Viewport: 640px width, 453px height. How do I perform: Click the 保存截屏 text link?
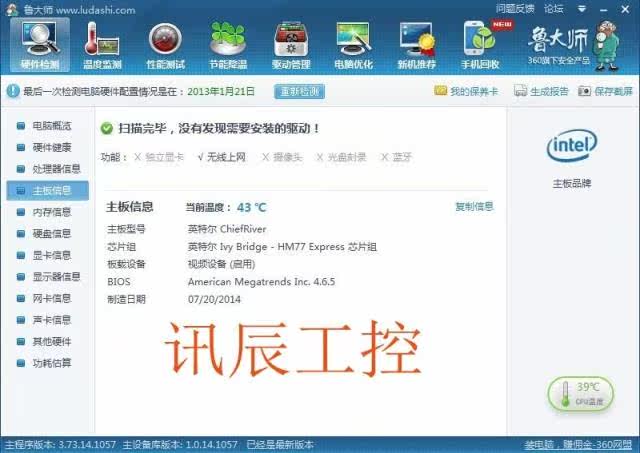613,91
